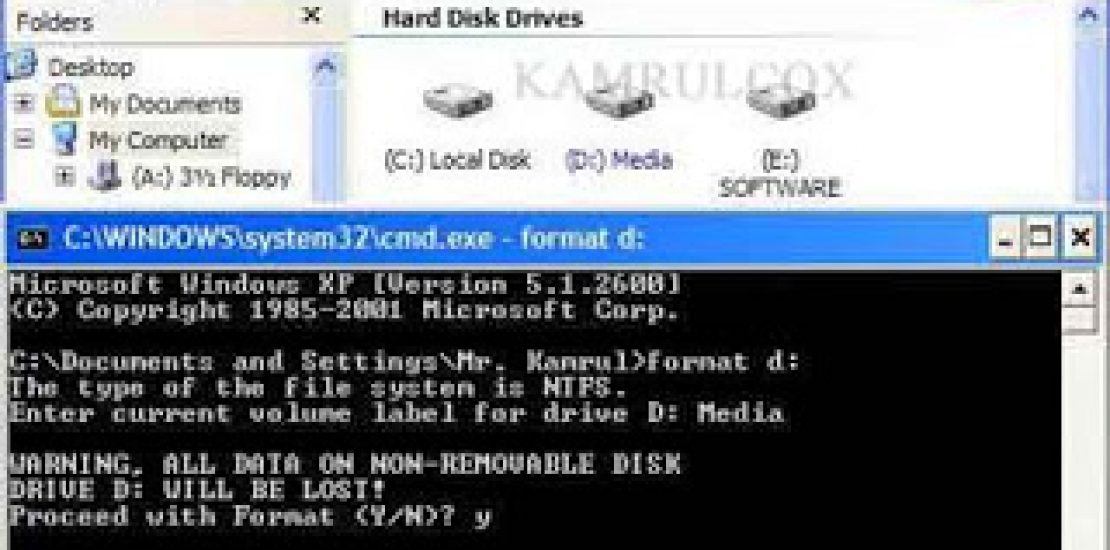The width and height of the screenshot is (1110, 550).
Task: Click the My Computer icon in tree
Action: (x=65, y=139)
